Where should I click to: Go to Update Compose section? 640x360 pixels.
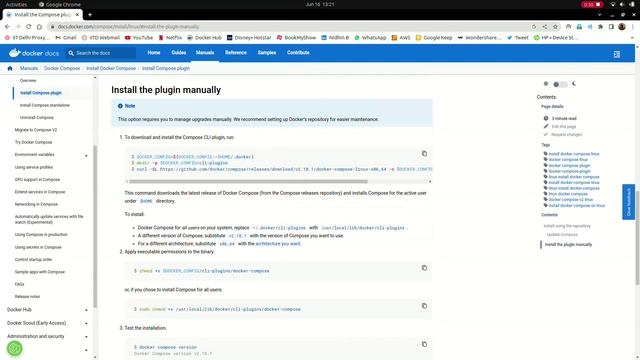pyautogui.click(x=562, y=235)
